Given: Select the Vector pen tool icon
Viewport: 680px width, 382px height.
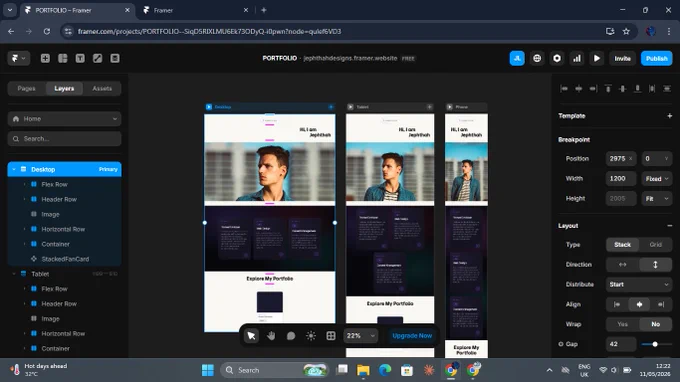Looking at the screenshot, I should [98, 58].
